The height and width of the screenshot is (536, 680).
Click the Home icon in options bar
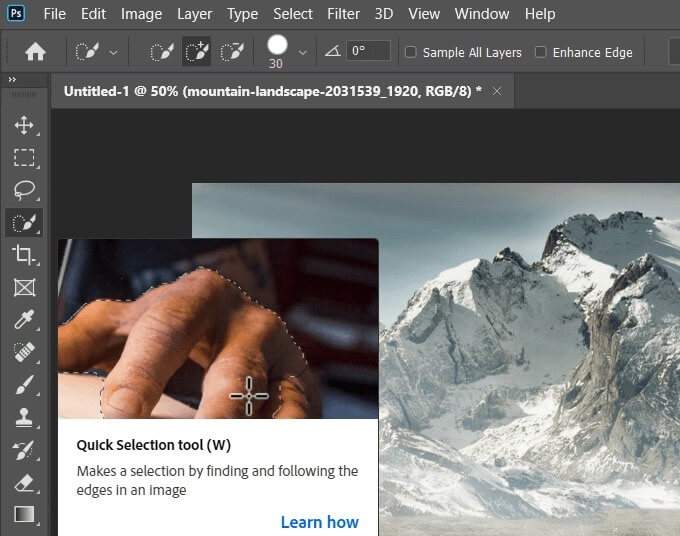[36, 52]
